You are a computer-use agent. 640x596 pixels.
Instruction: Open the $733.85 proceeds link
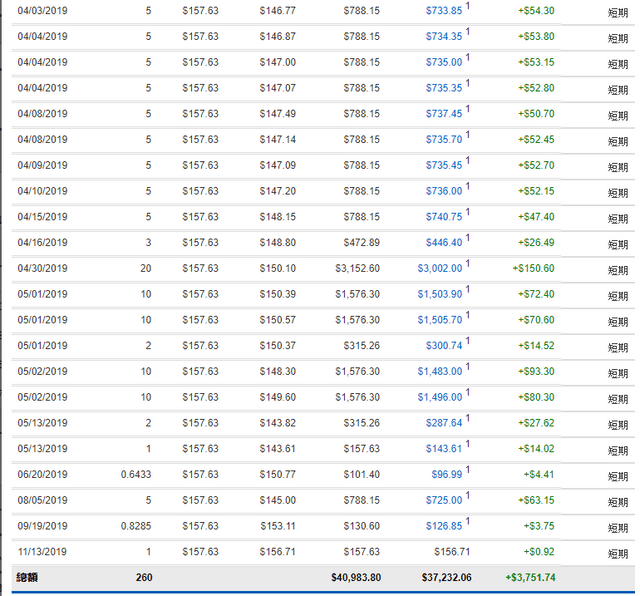444,11
